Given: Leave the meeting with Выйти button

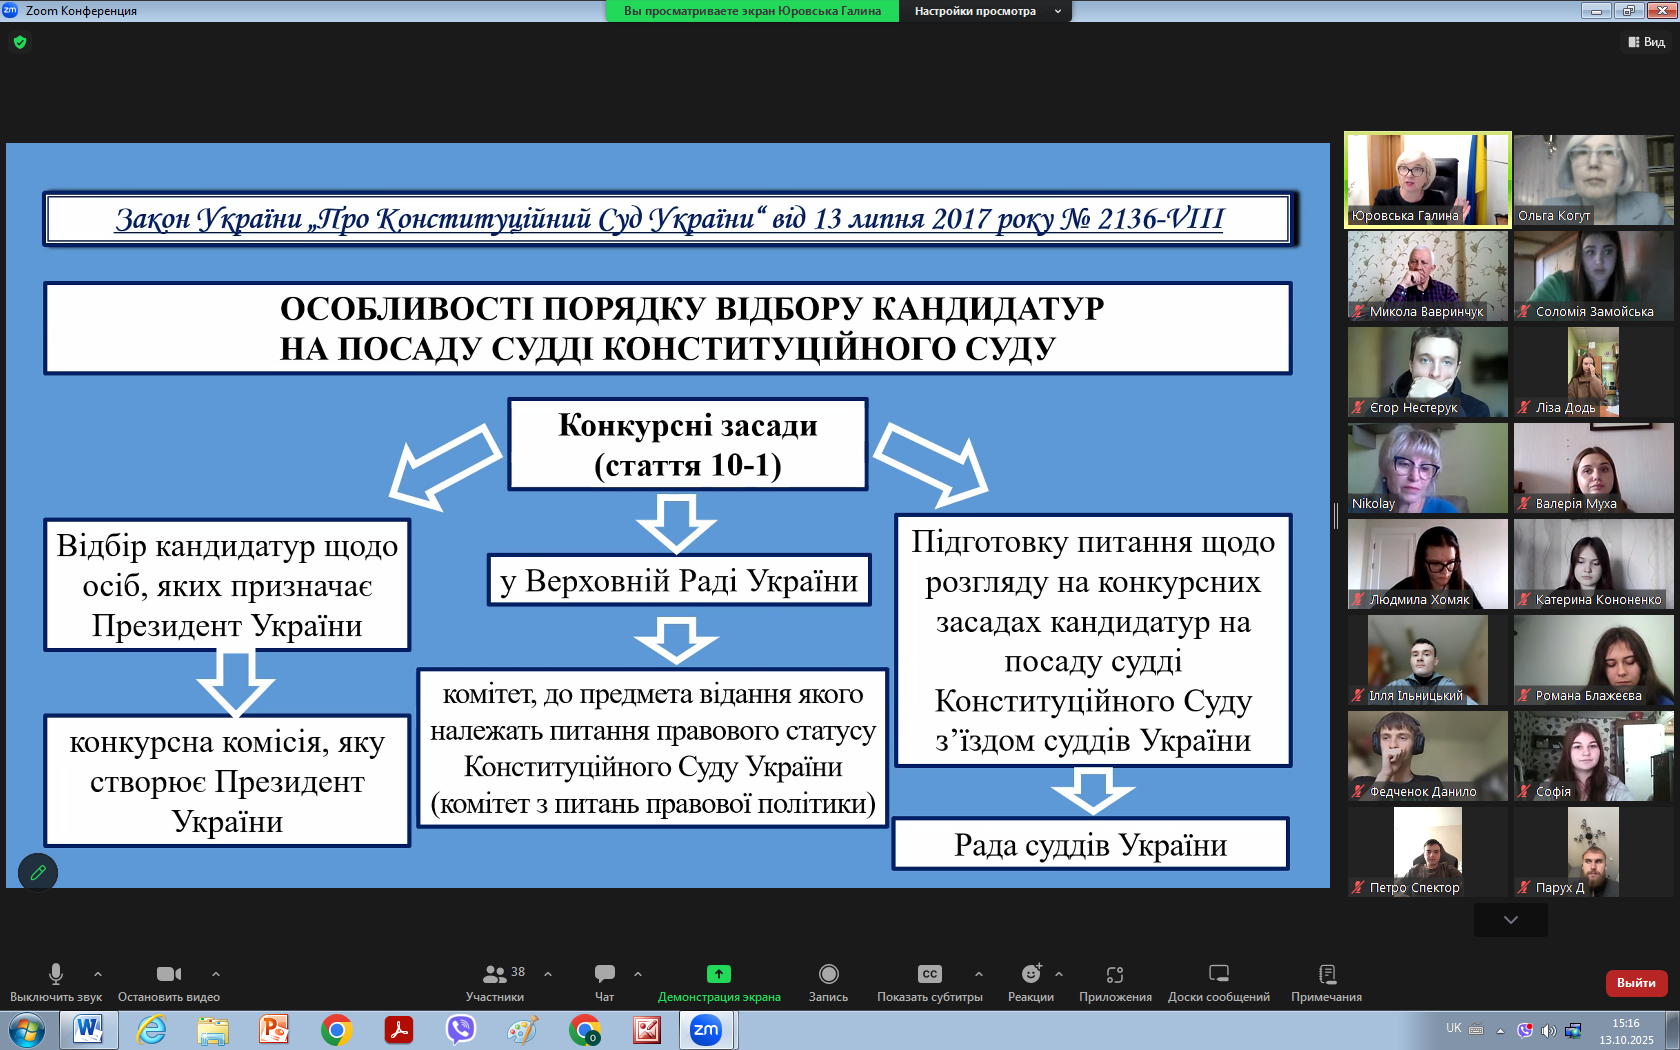Looking at the screenshot, I should pos(1636,983).
